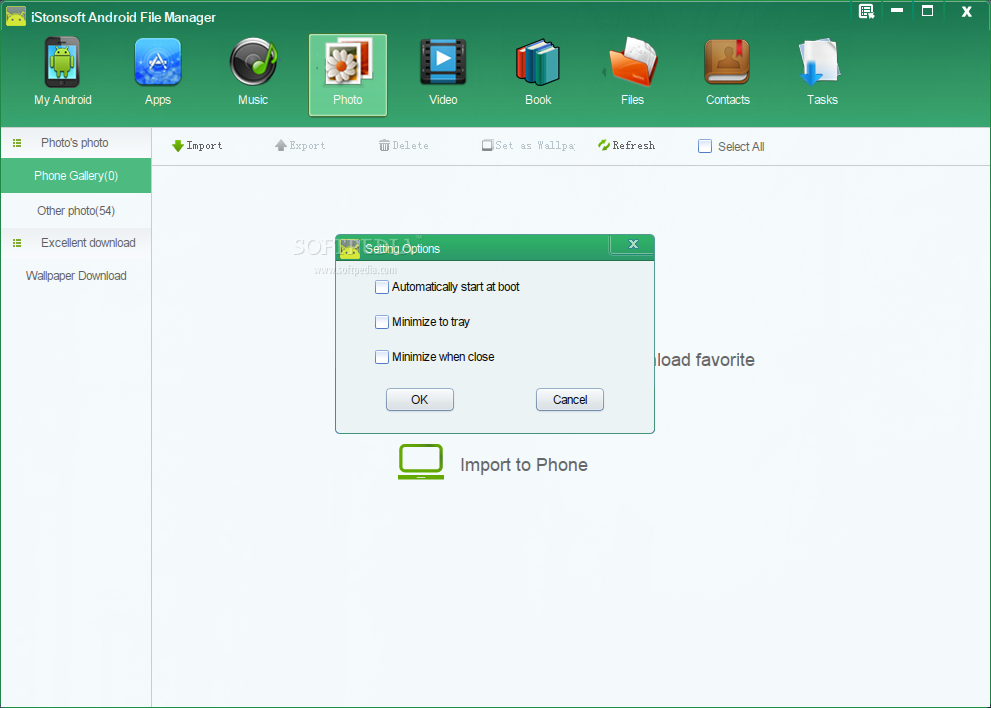Image resolution: width=991 pixels, height=708 pixels.
Task: Enable Minimize to tray option
Action: (382, 322)
